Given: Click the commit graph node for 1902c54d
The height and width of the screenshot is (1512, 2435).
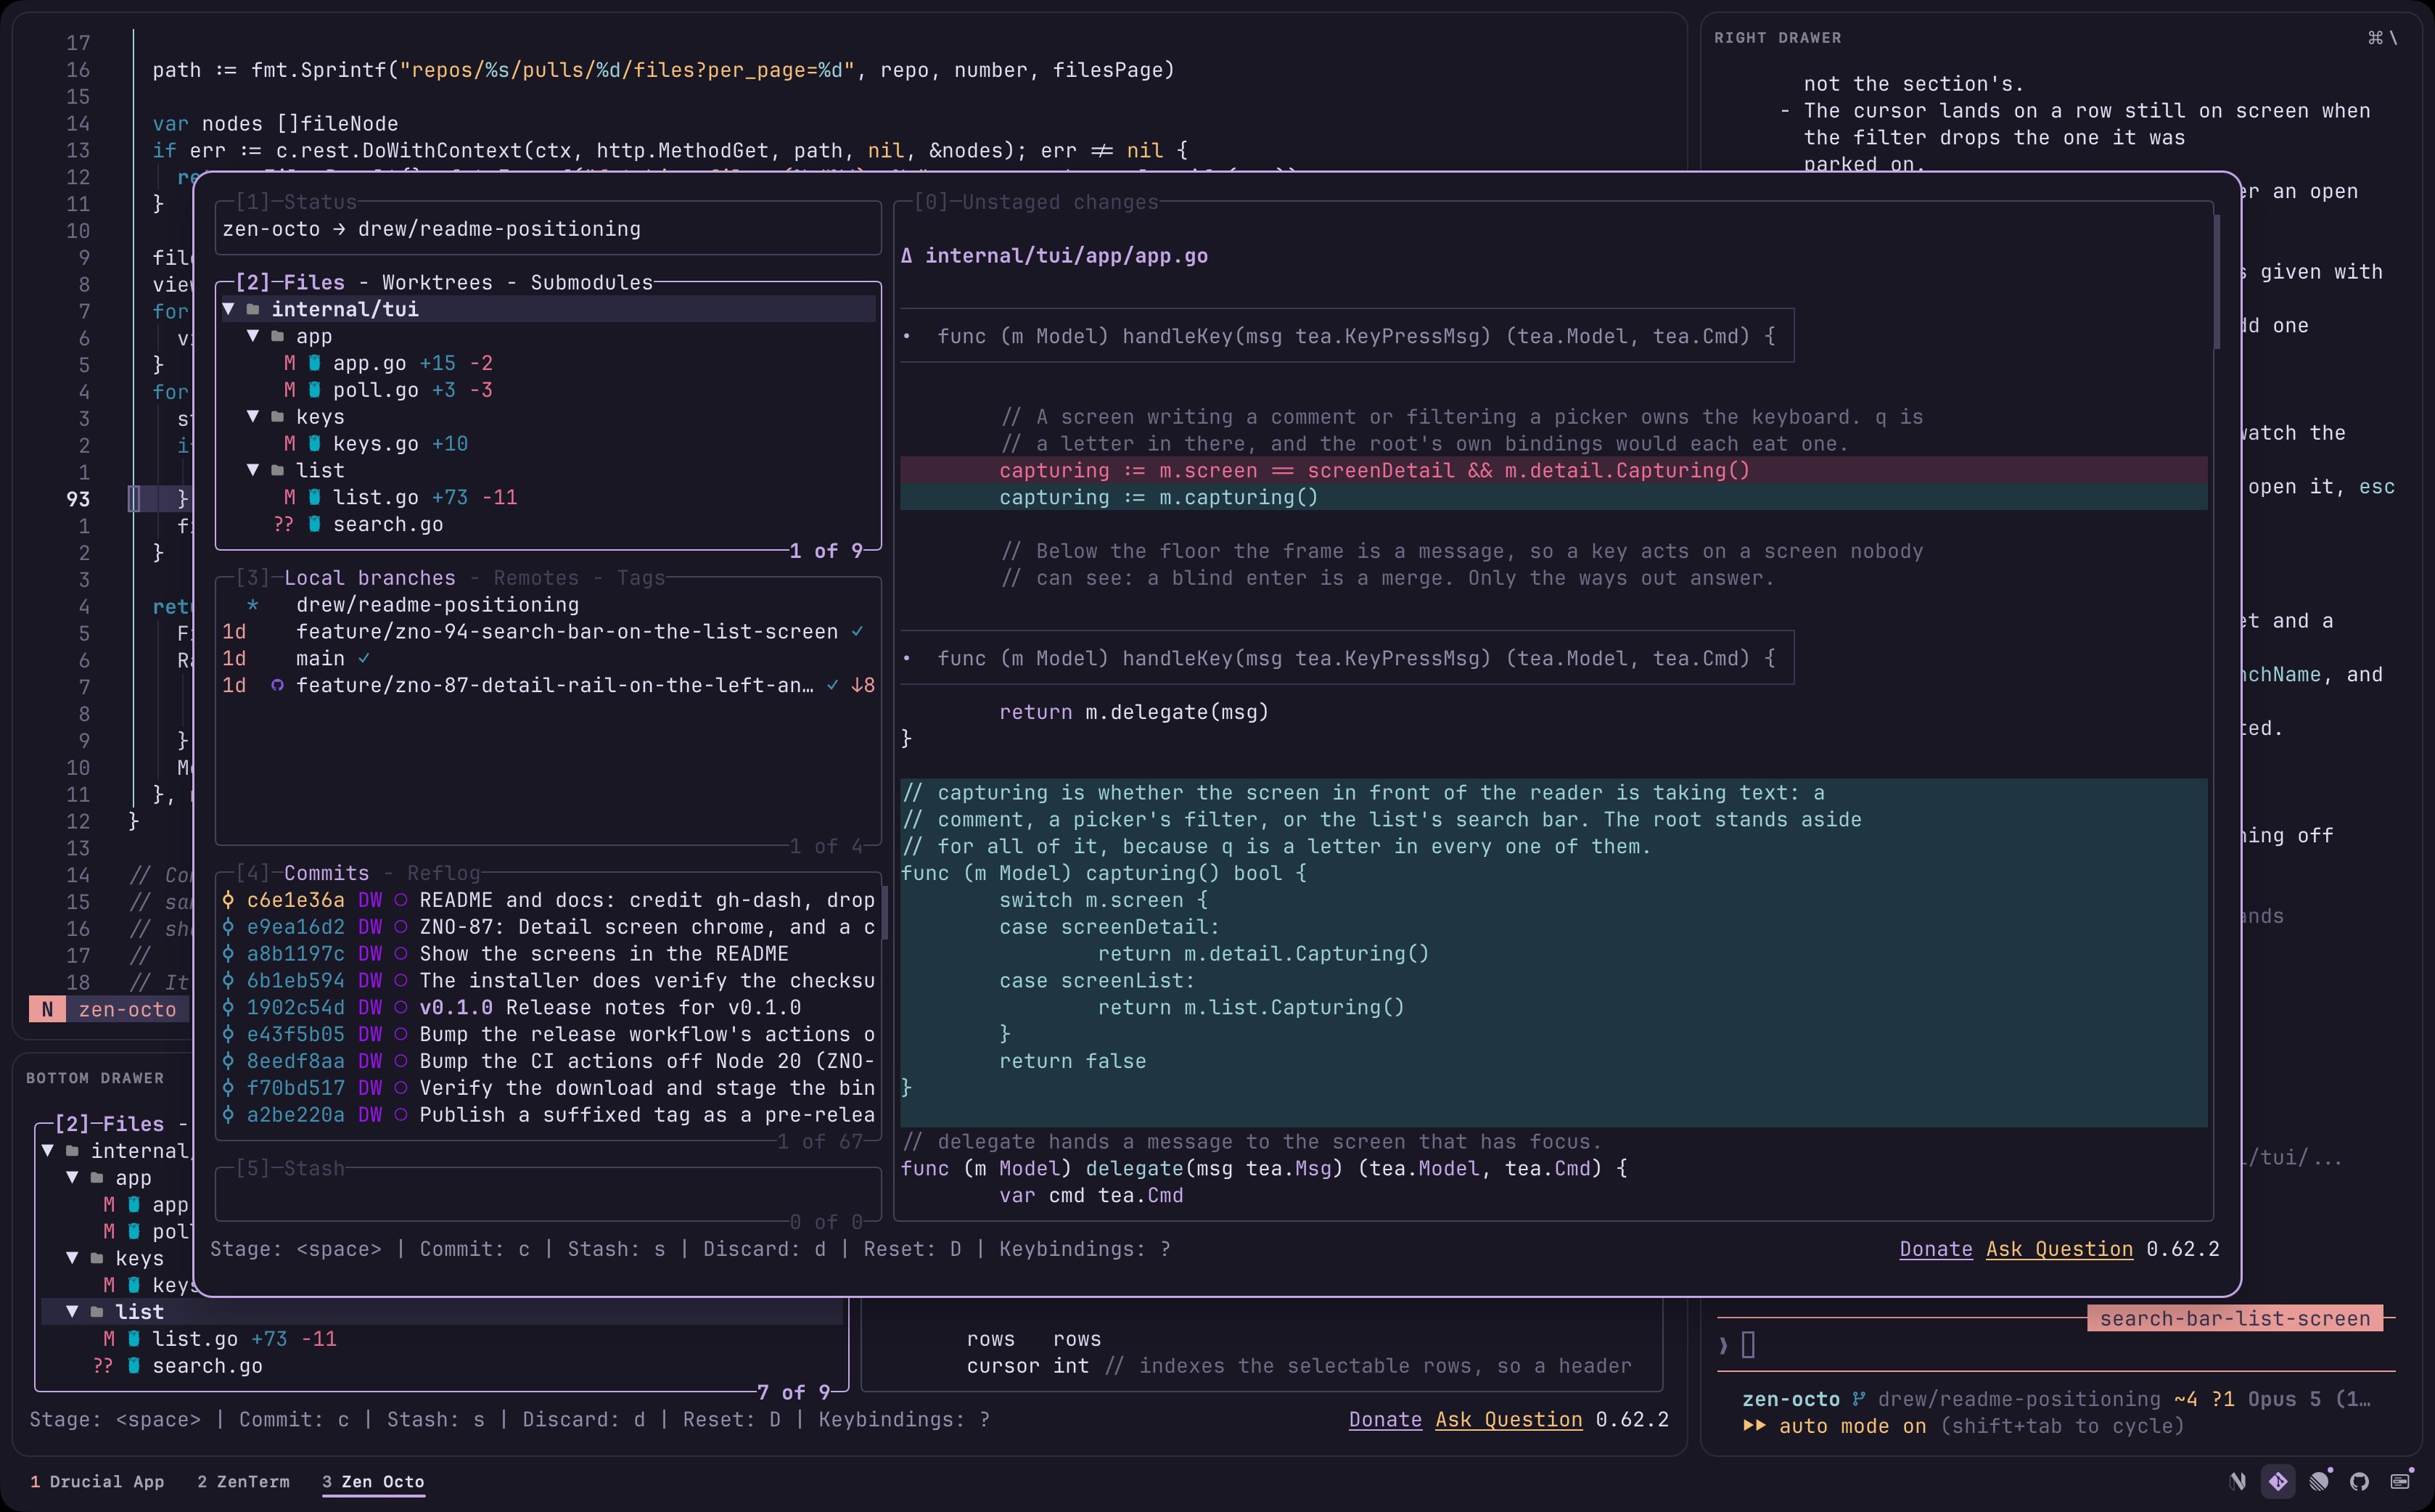Looking at the screenshot, I should [x=228, y=1007].
